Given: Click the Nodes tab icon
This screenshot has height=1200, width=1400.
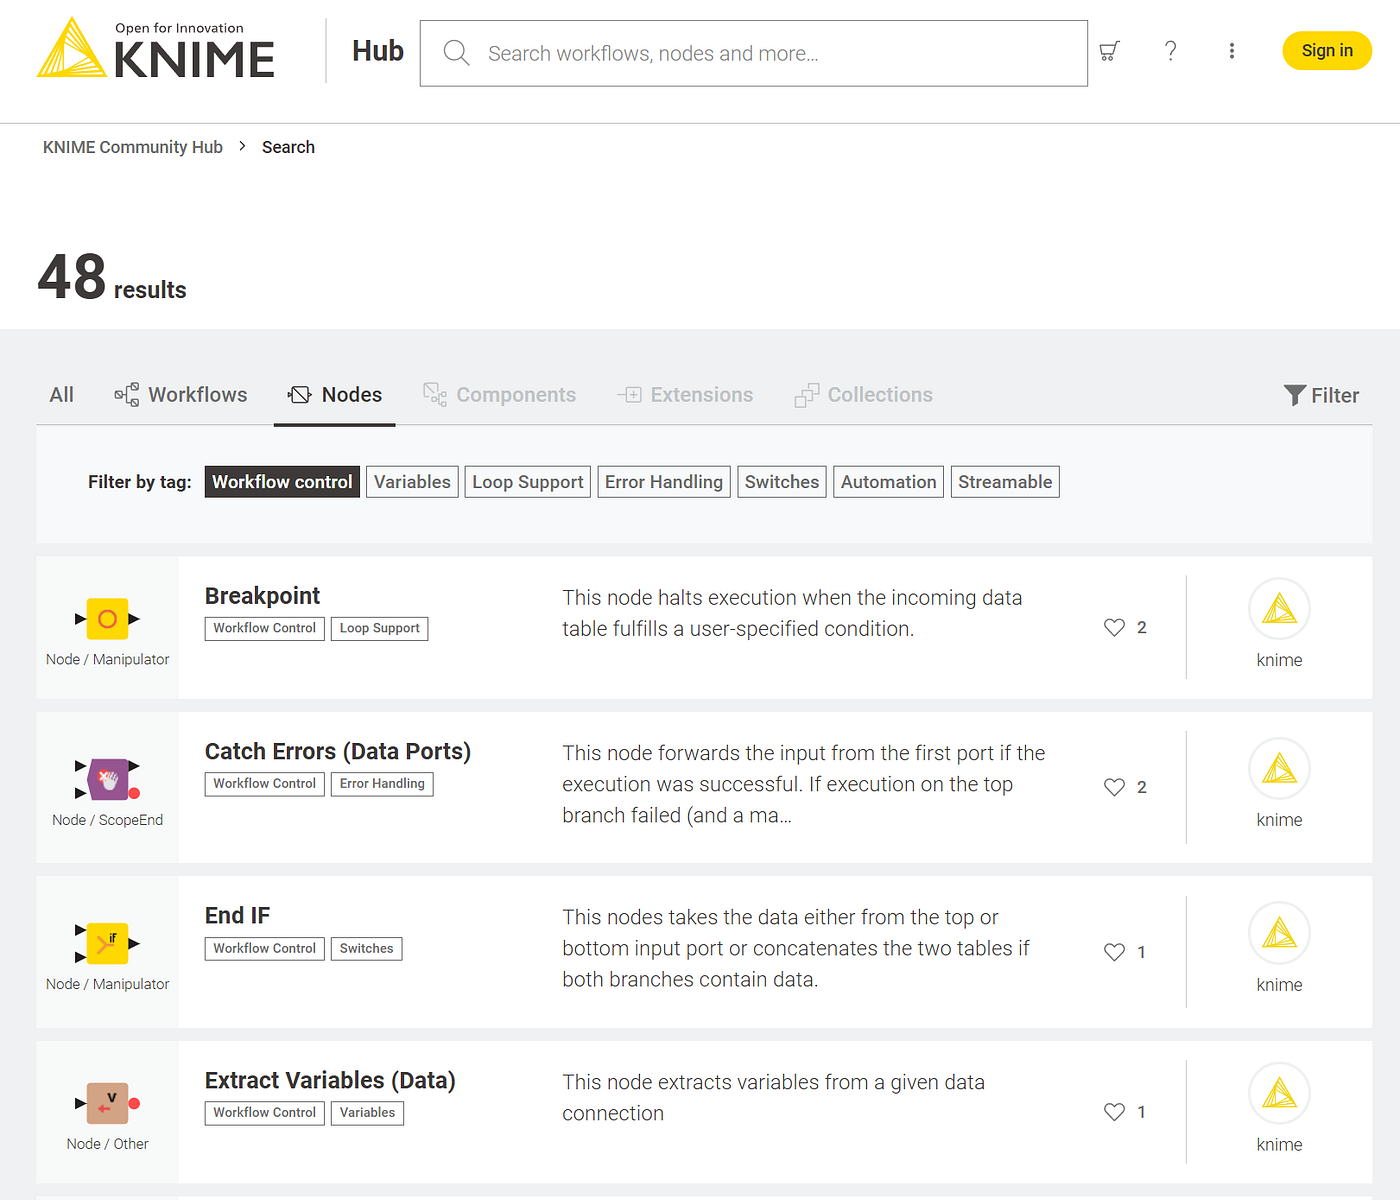Looking at the screenshot, I should (300, 395).
